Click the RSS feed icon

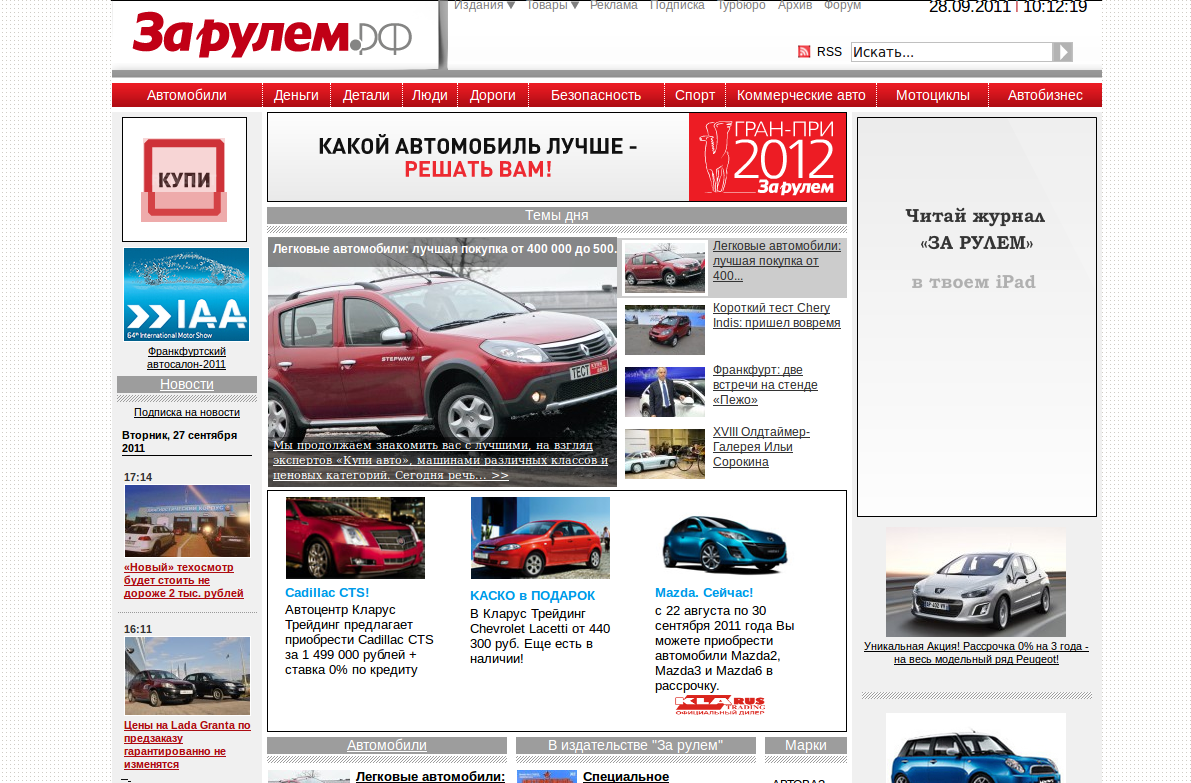[804, 52]
